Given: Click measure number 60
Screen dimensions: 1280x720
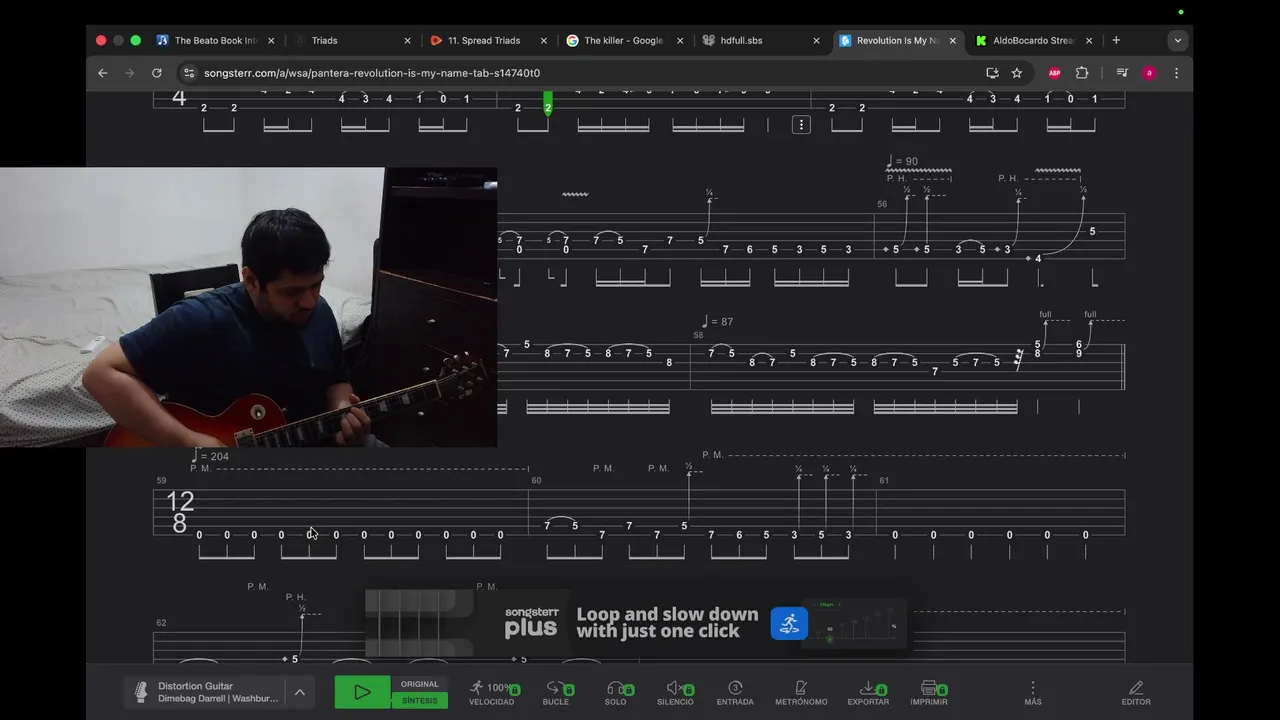Looking at the screenshot, I should [536, 481].
